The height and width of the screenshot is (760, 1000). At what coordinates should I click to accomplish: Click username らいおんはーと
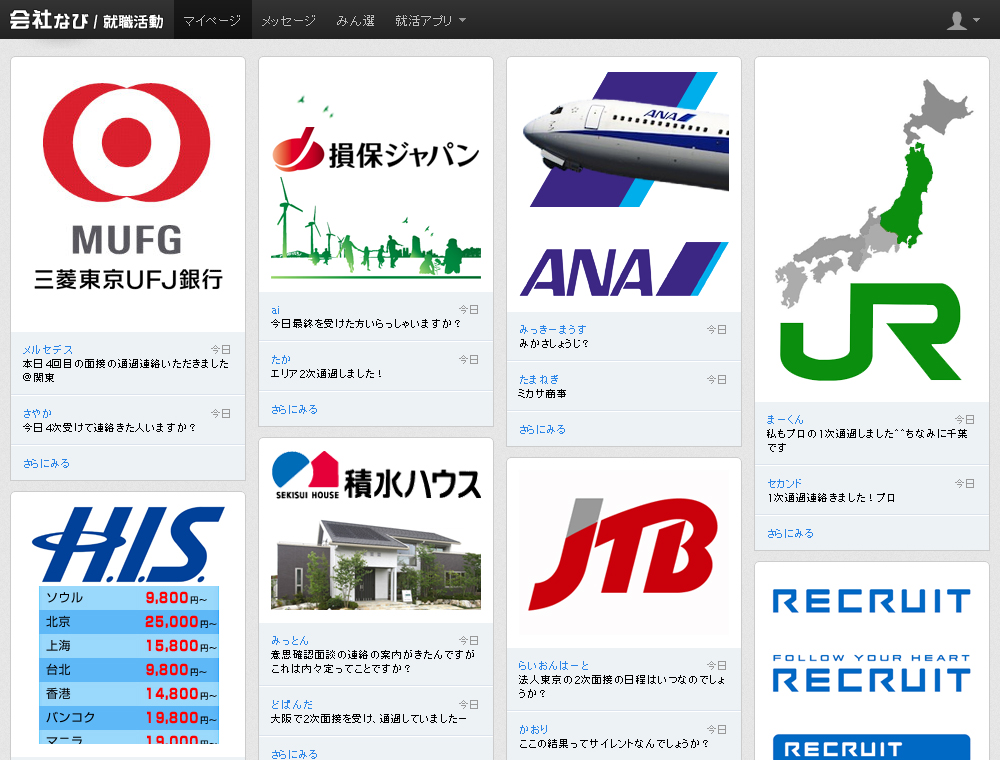point(554,665)
